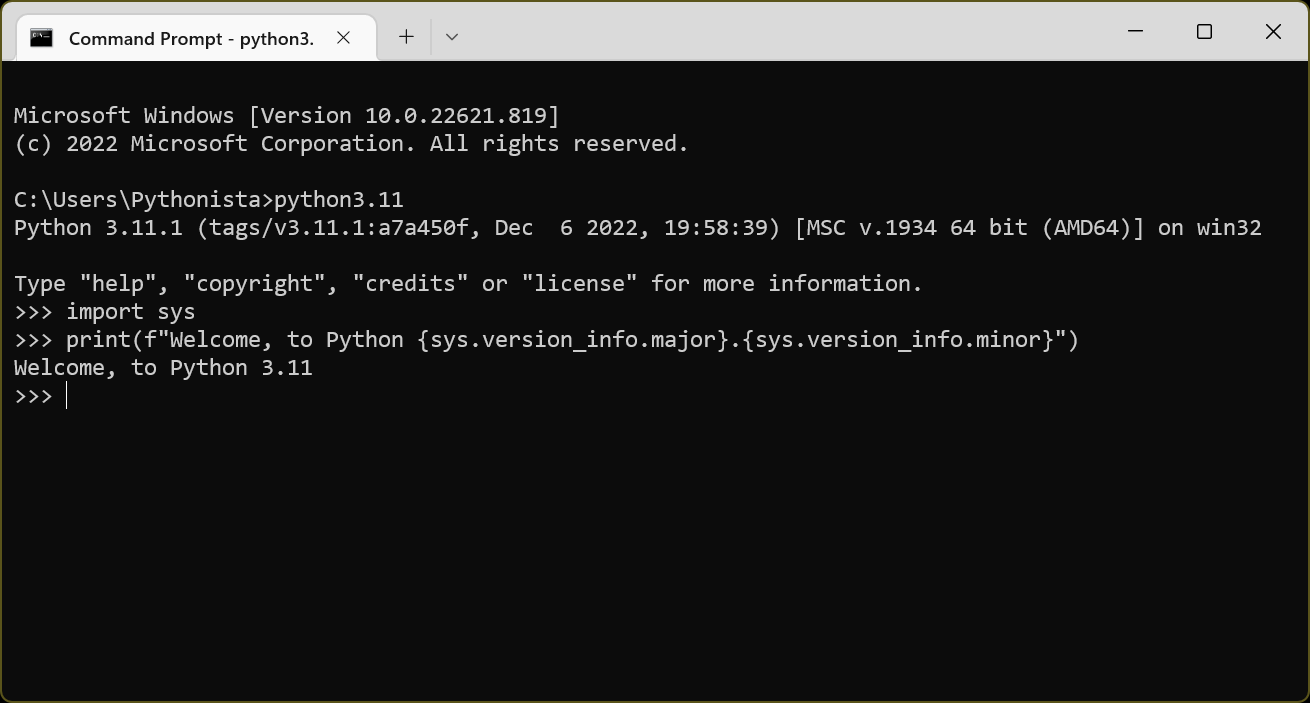Viewport: 1310px width, 703px height.
Task: Maximize the terminal window
Action: (1204, 32)
